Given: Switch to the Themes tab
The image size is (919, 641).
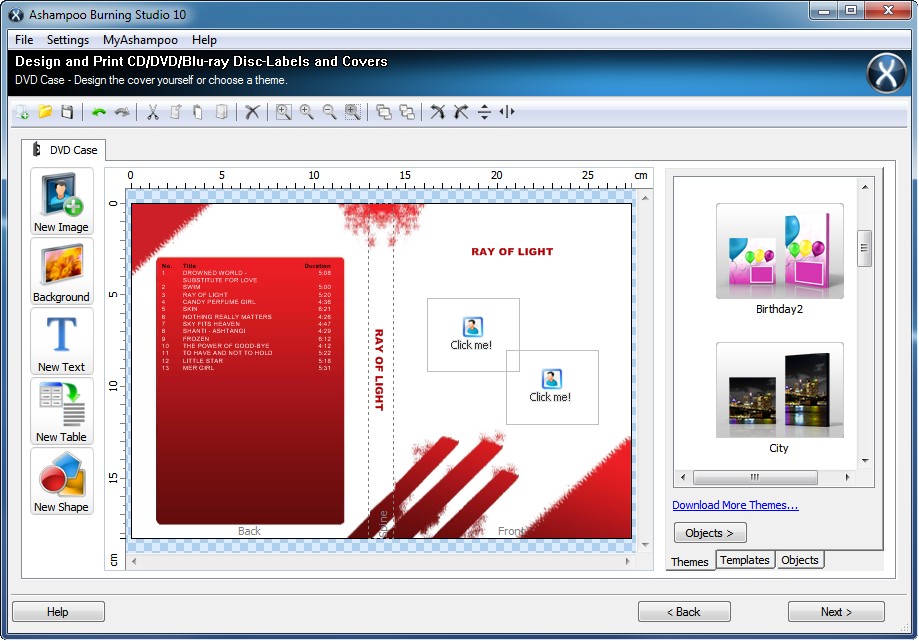Looking at the screenshot, I should point(690,561).
